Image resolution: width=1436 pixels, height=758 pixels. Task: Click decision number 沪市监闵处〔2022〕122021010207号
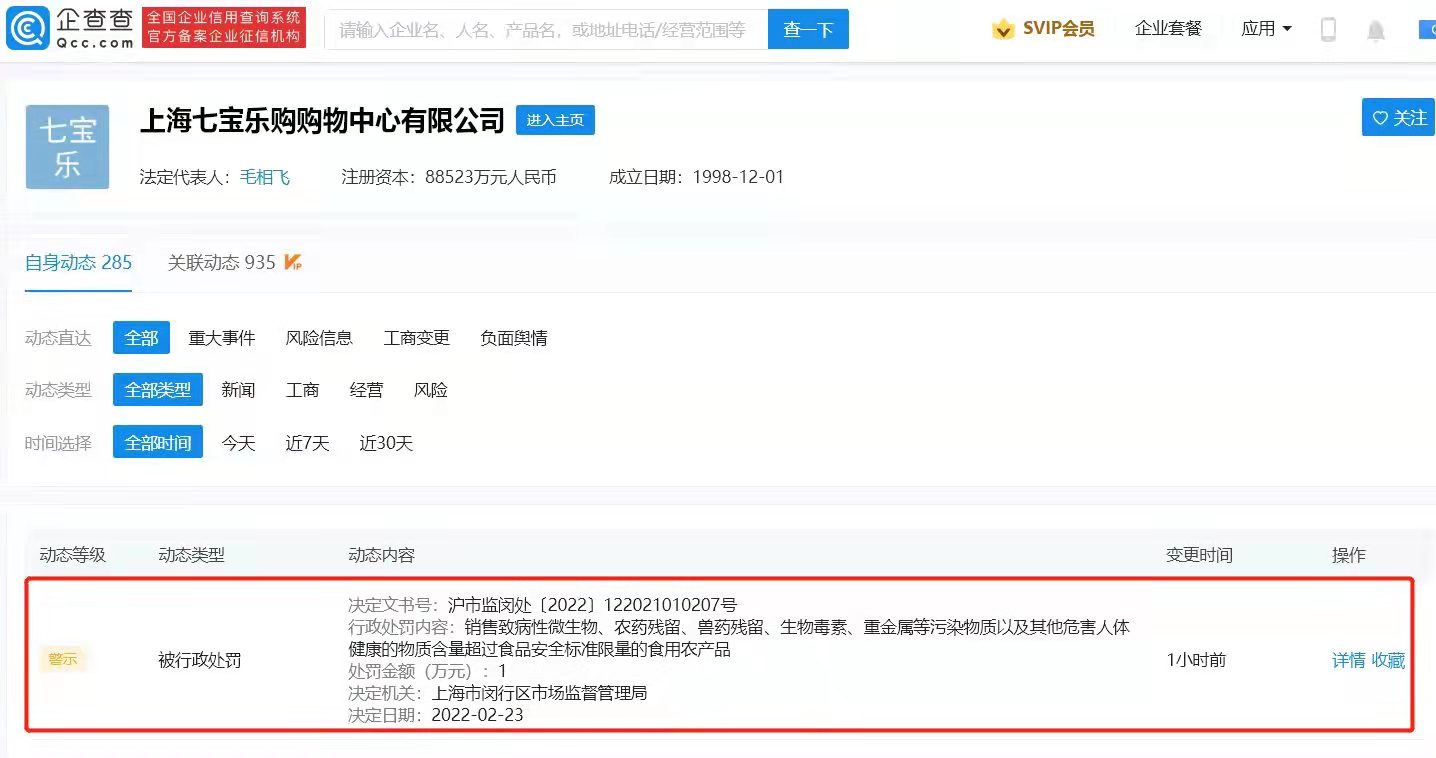pos(592,604)
